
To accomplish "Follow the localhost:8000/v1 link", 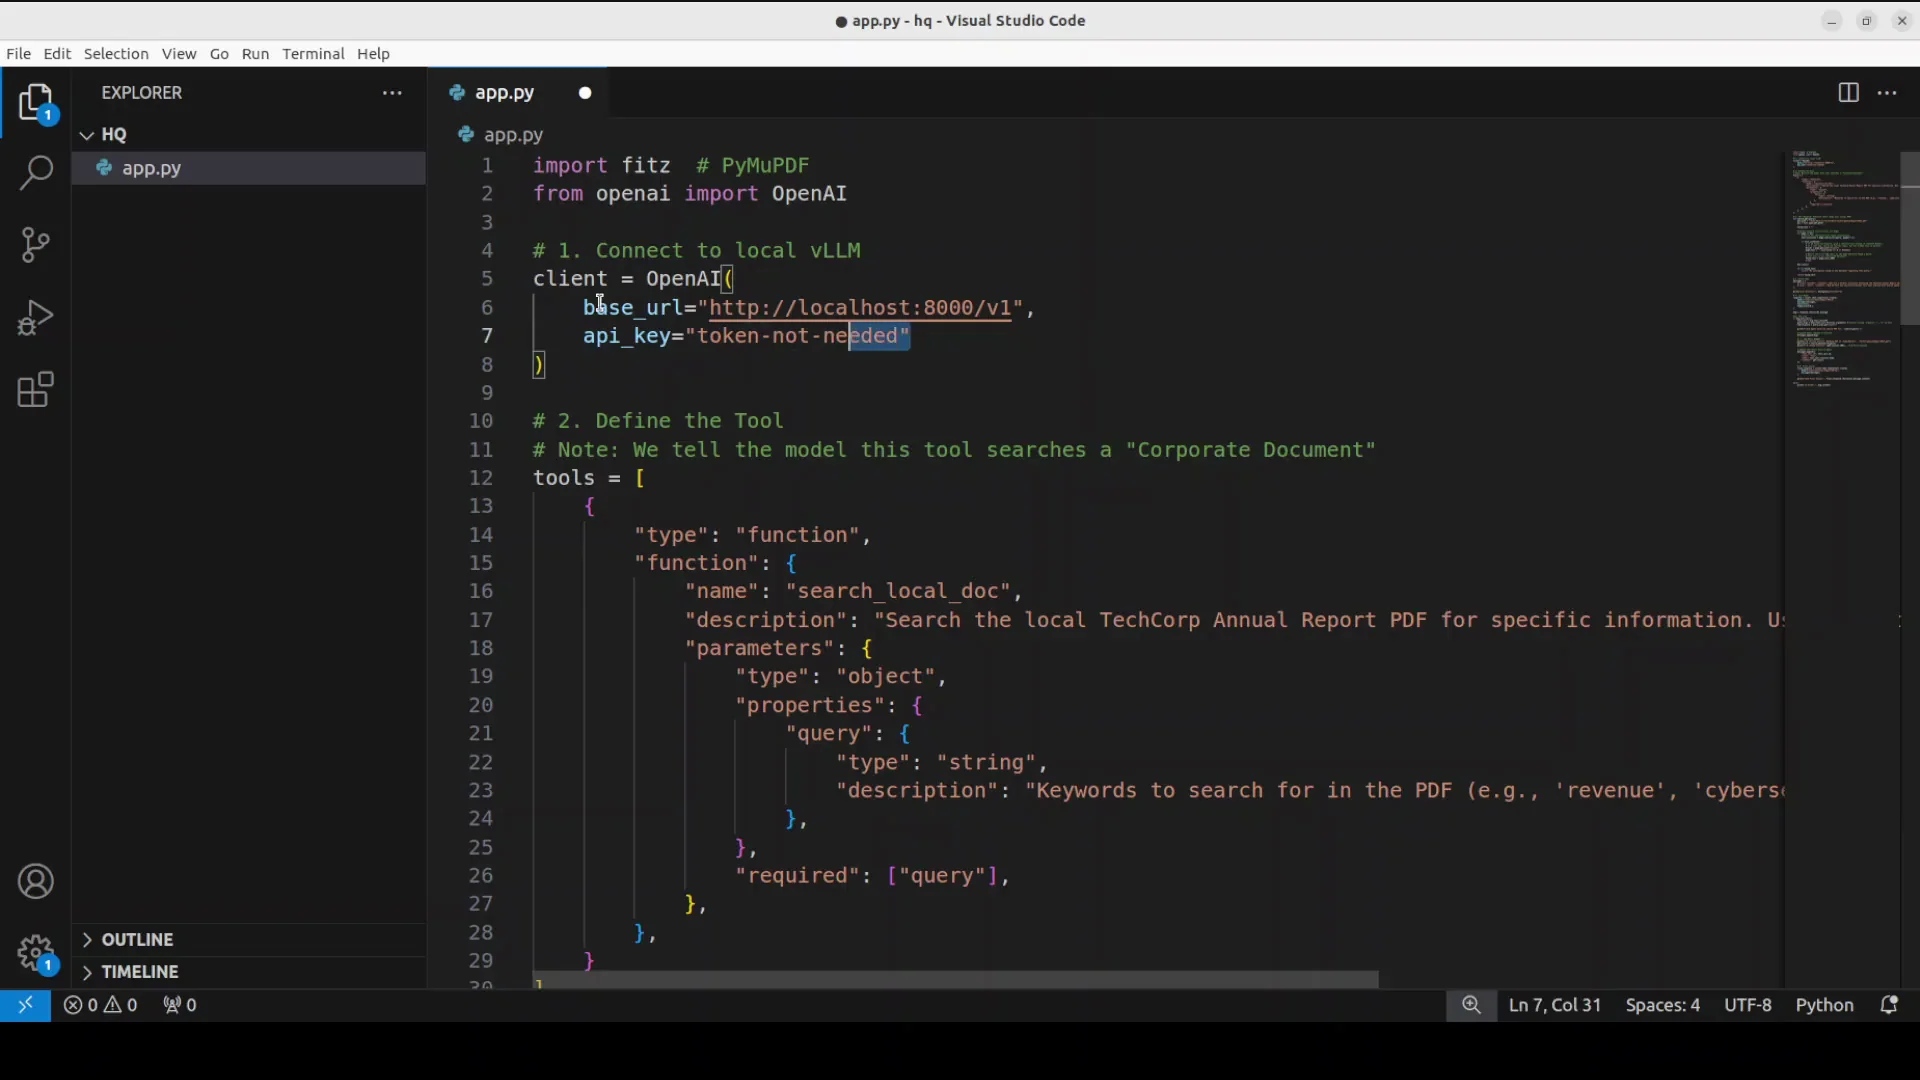I will [x=860, y=308].
